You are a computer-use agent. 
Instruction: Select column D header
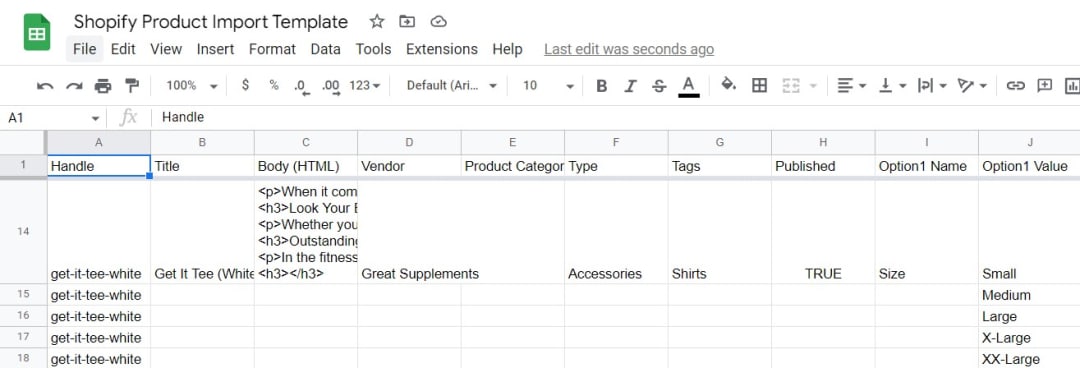click(x=409, y=142)
